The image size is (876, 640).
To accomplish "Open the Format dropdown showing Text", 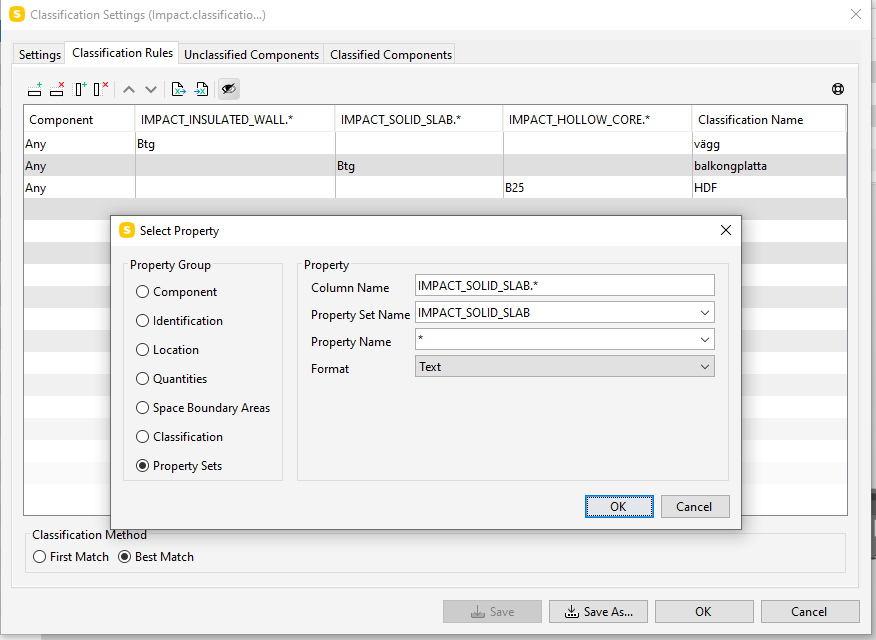I will [564, 367].
